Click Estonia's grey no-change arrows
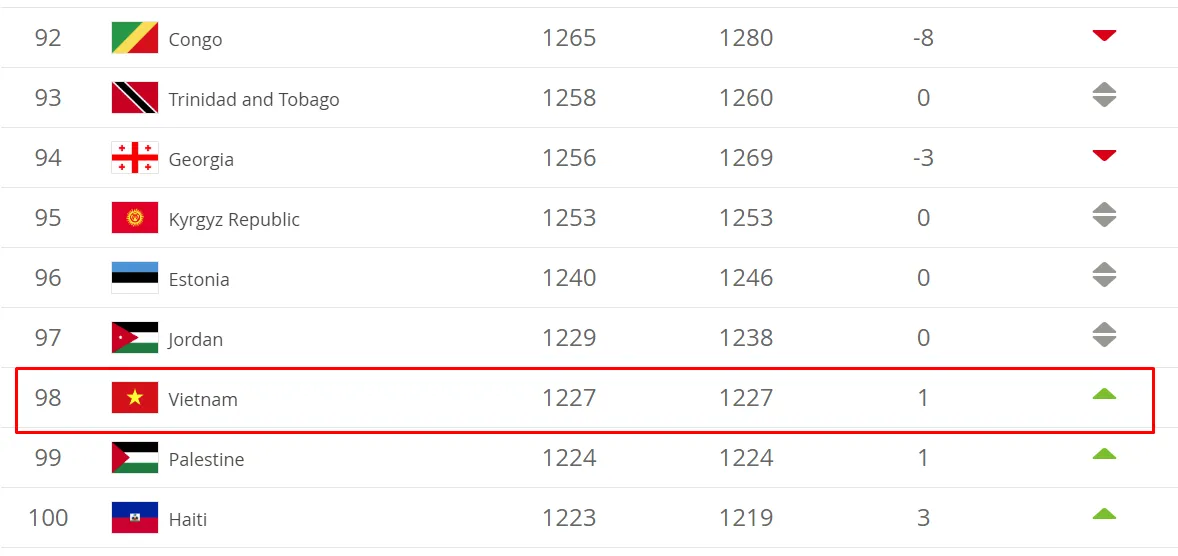Image resolution: width=1178 pixels, height=556 pixels. point(1104,274)
